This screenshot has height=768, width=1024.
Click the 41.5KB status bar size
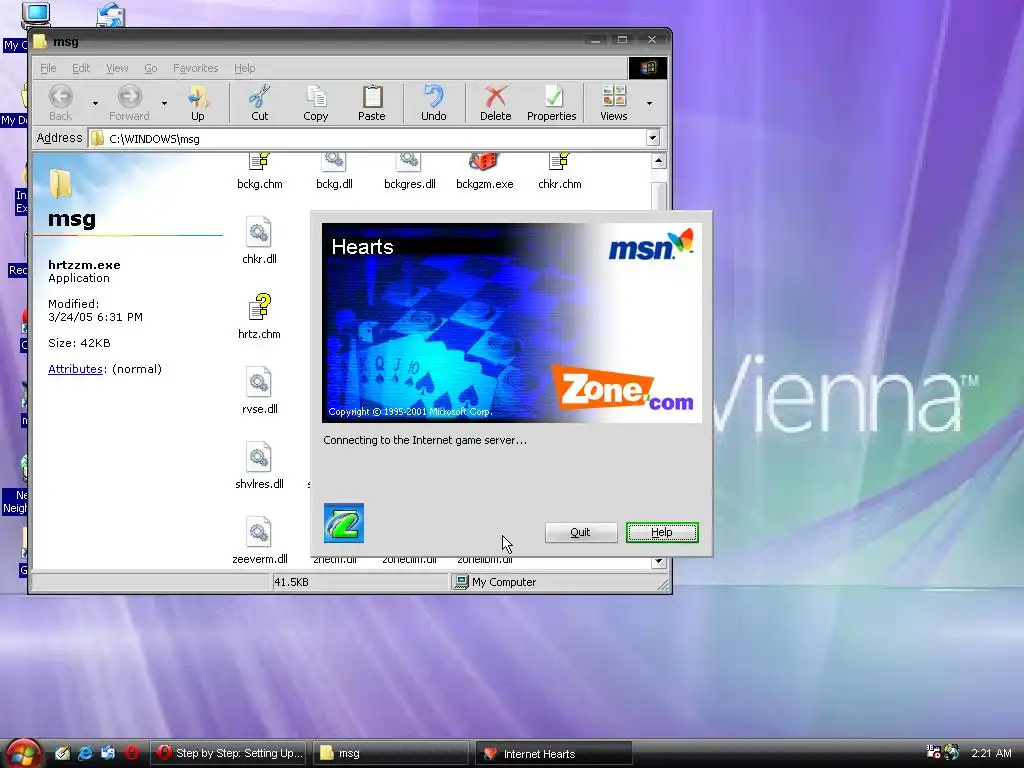pos(291,582)
